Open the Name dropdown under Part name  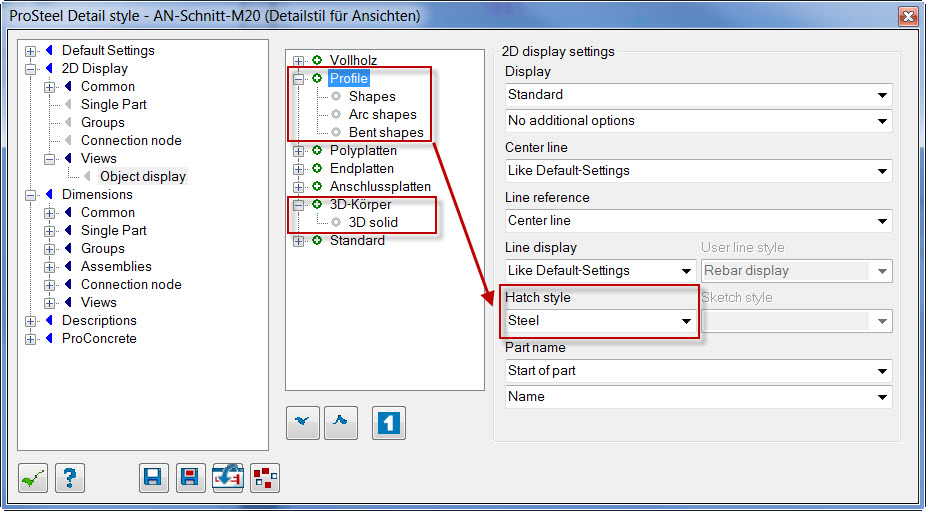(699, 396)
